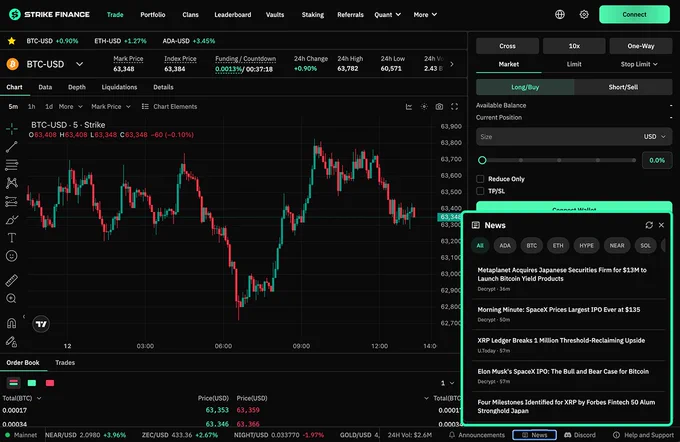The image size is (680, 442).
Task: Open the emoji icons tool
Action: point(12,256)
